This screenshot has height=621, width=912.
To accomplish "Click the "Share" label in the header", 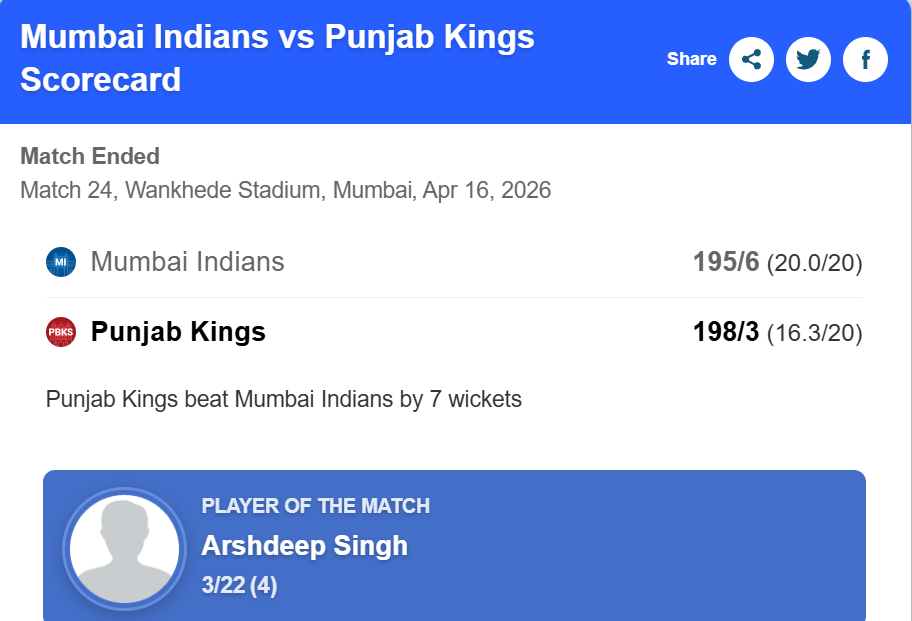I will click(691, 59).
